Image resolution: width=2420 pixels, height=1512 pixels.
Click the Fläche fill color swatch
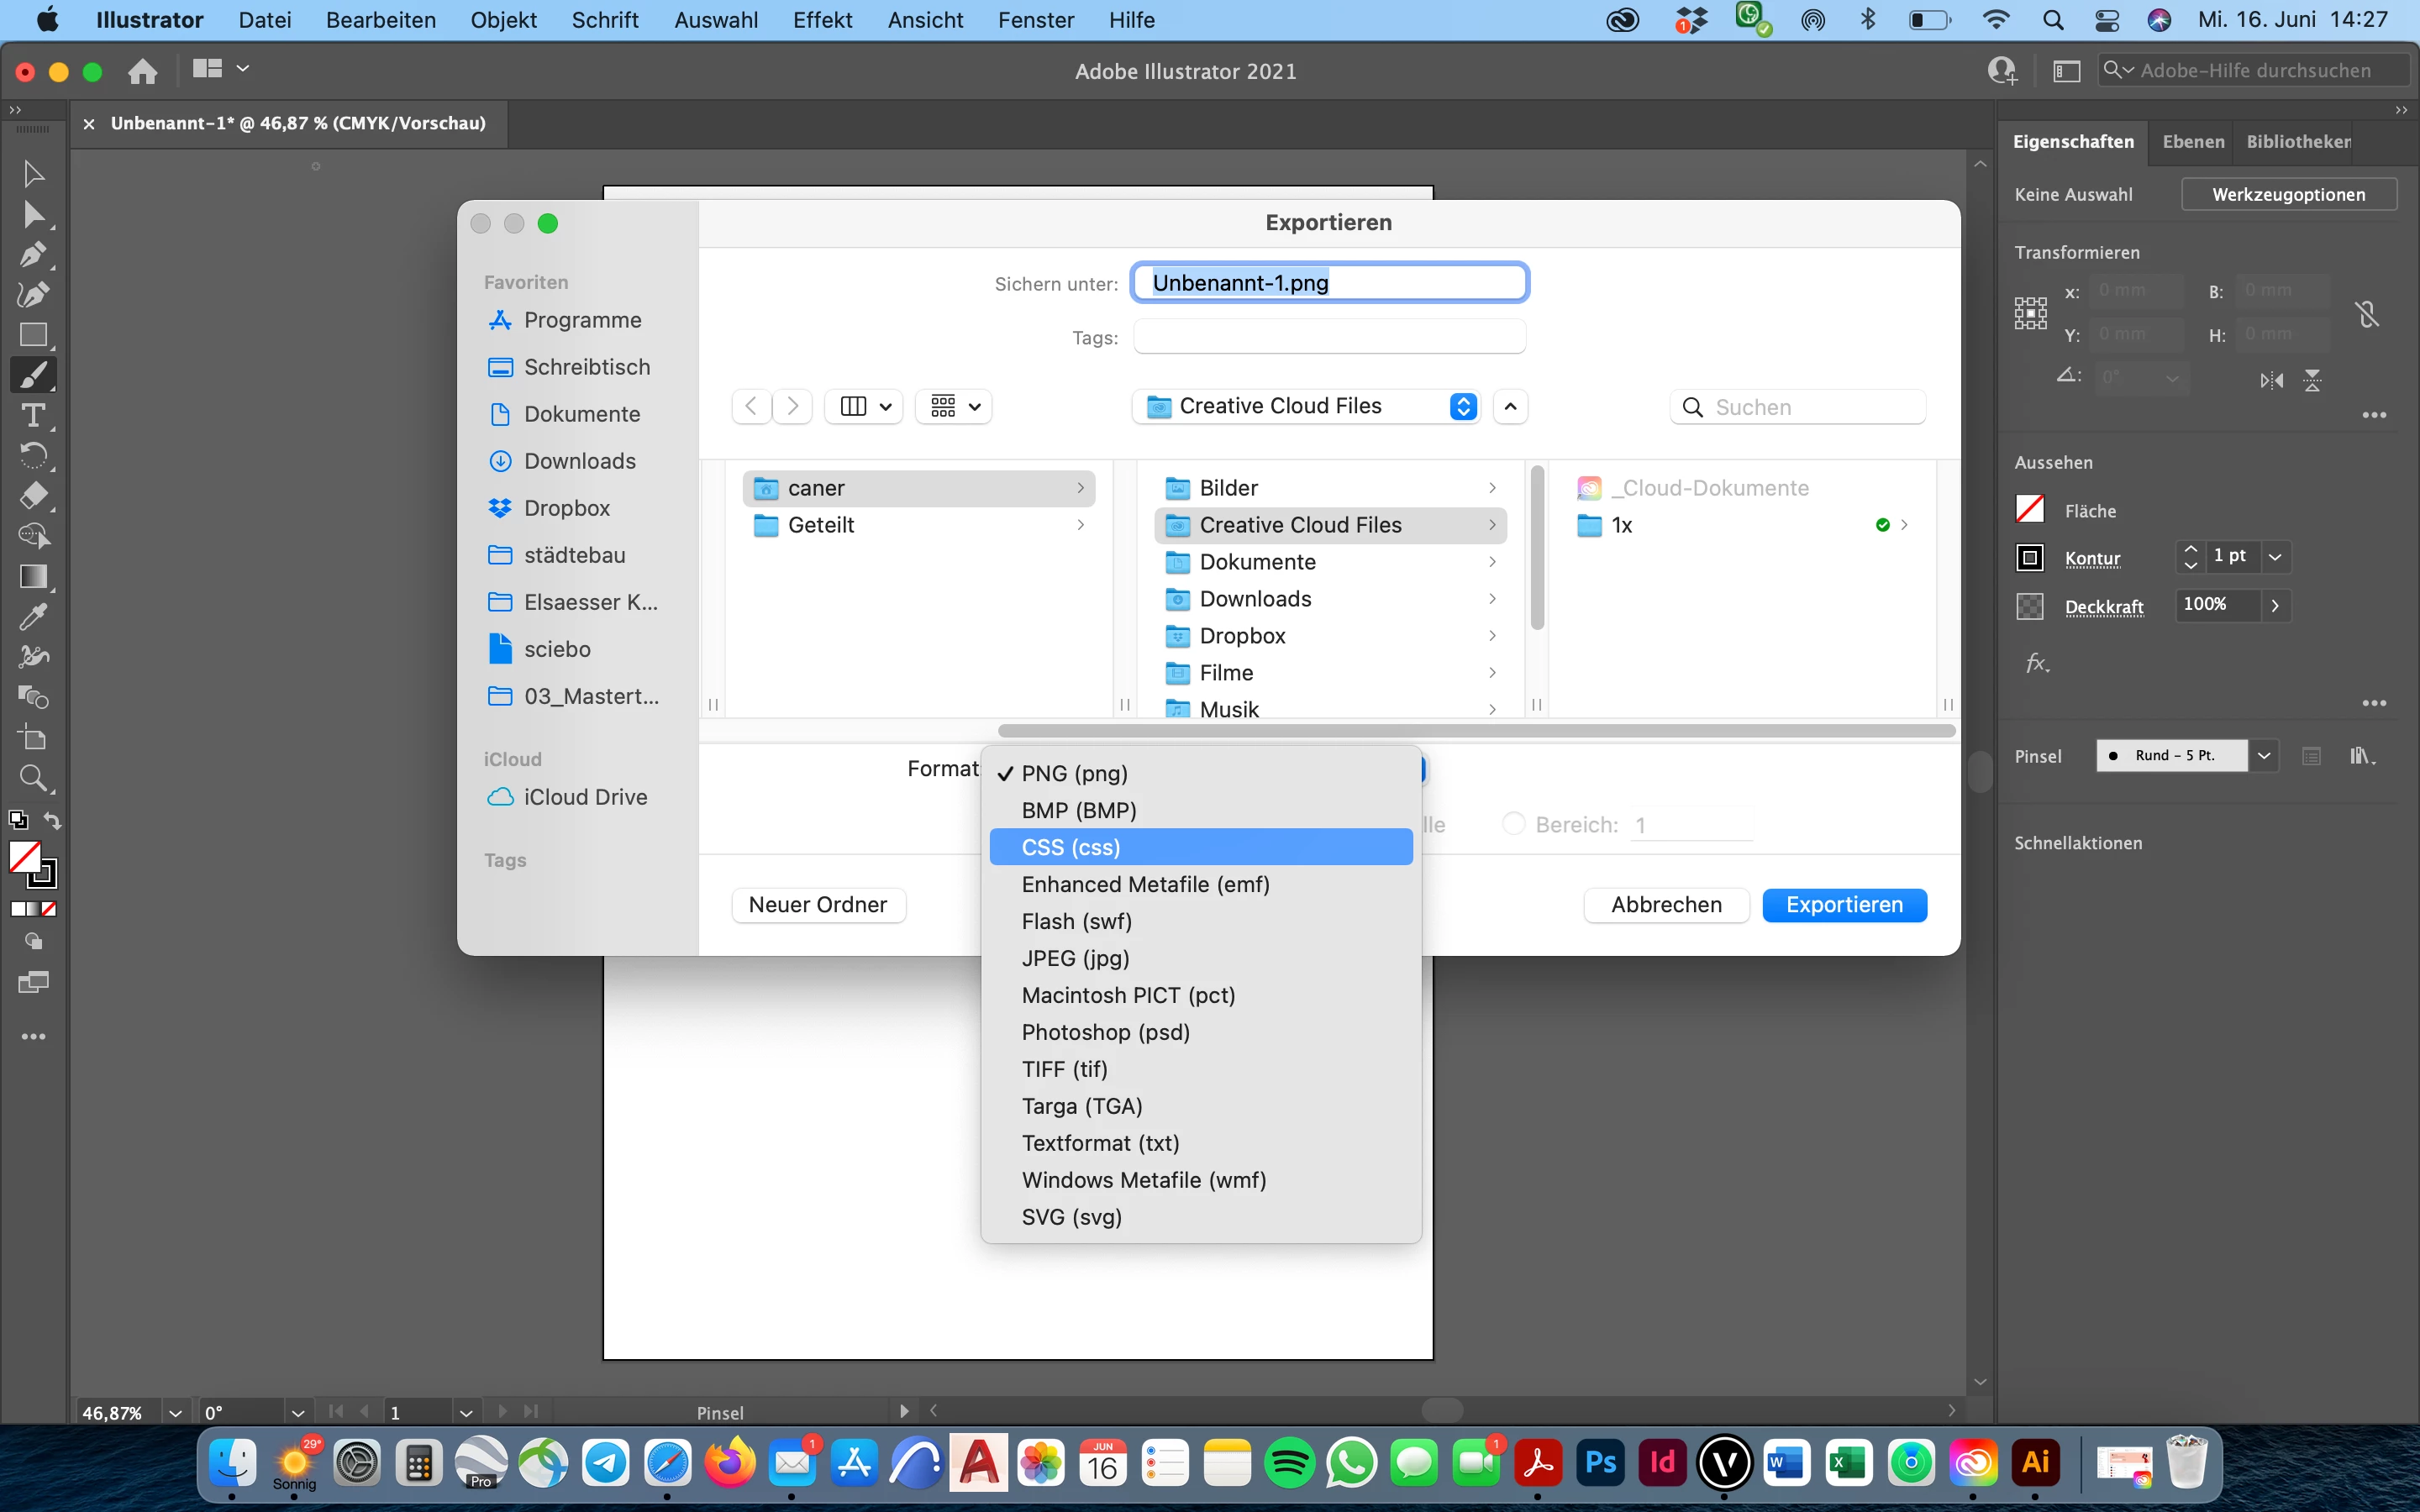(x=2029, y=510)
